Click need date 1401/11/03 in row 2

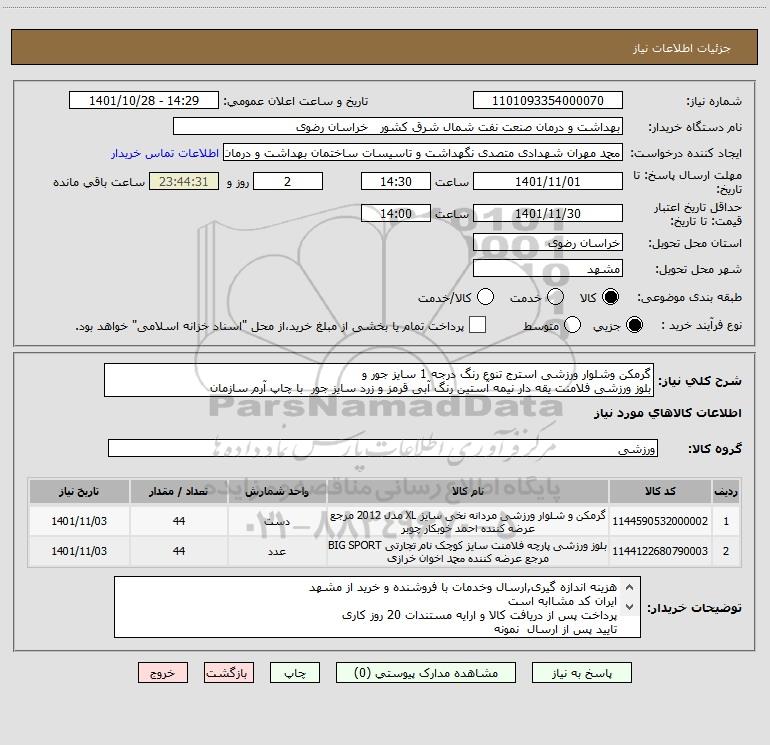(x=79, y=552)
